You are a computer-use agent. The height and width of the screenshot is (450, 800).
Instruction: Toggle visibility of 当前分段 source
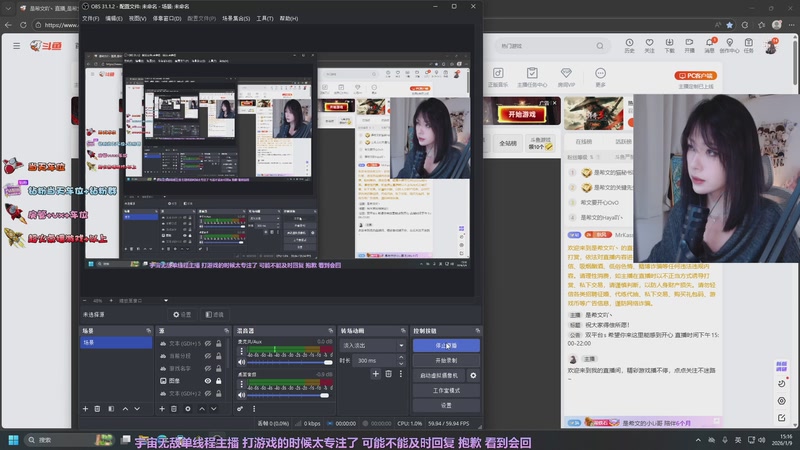[x=208, y=356]
